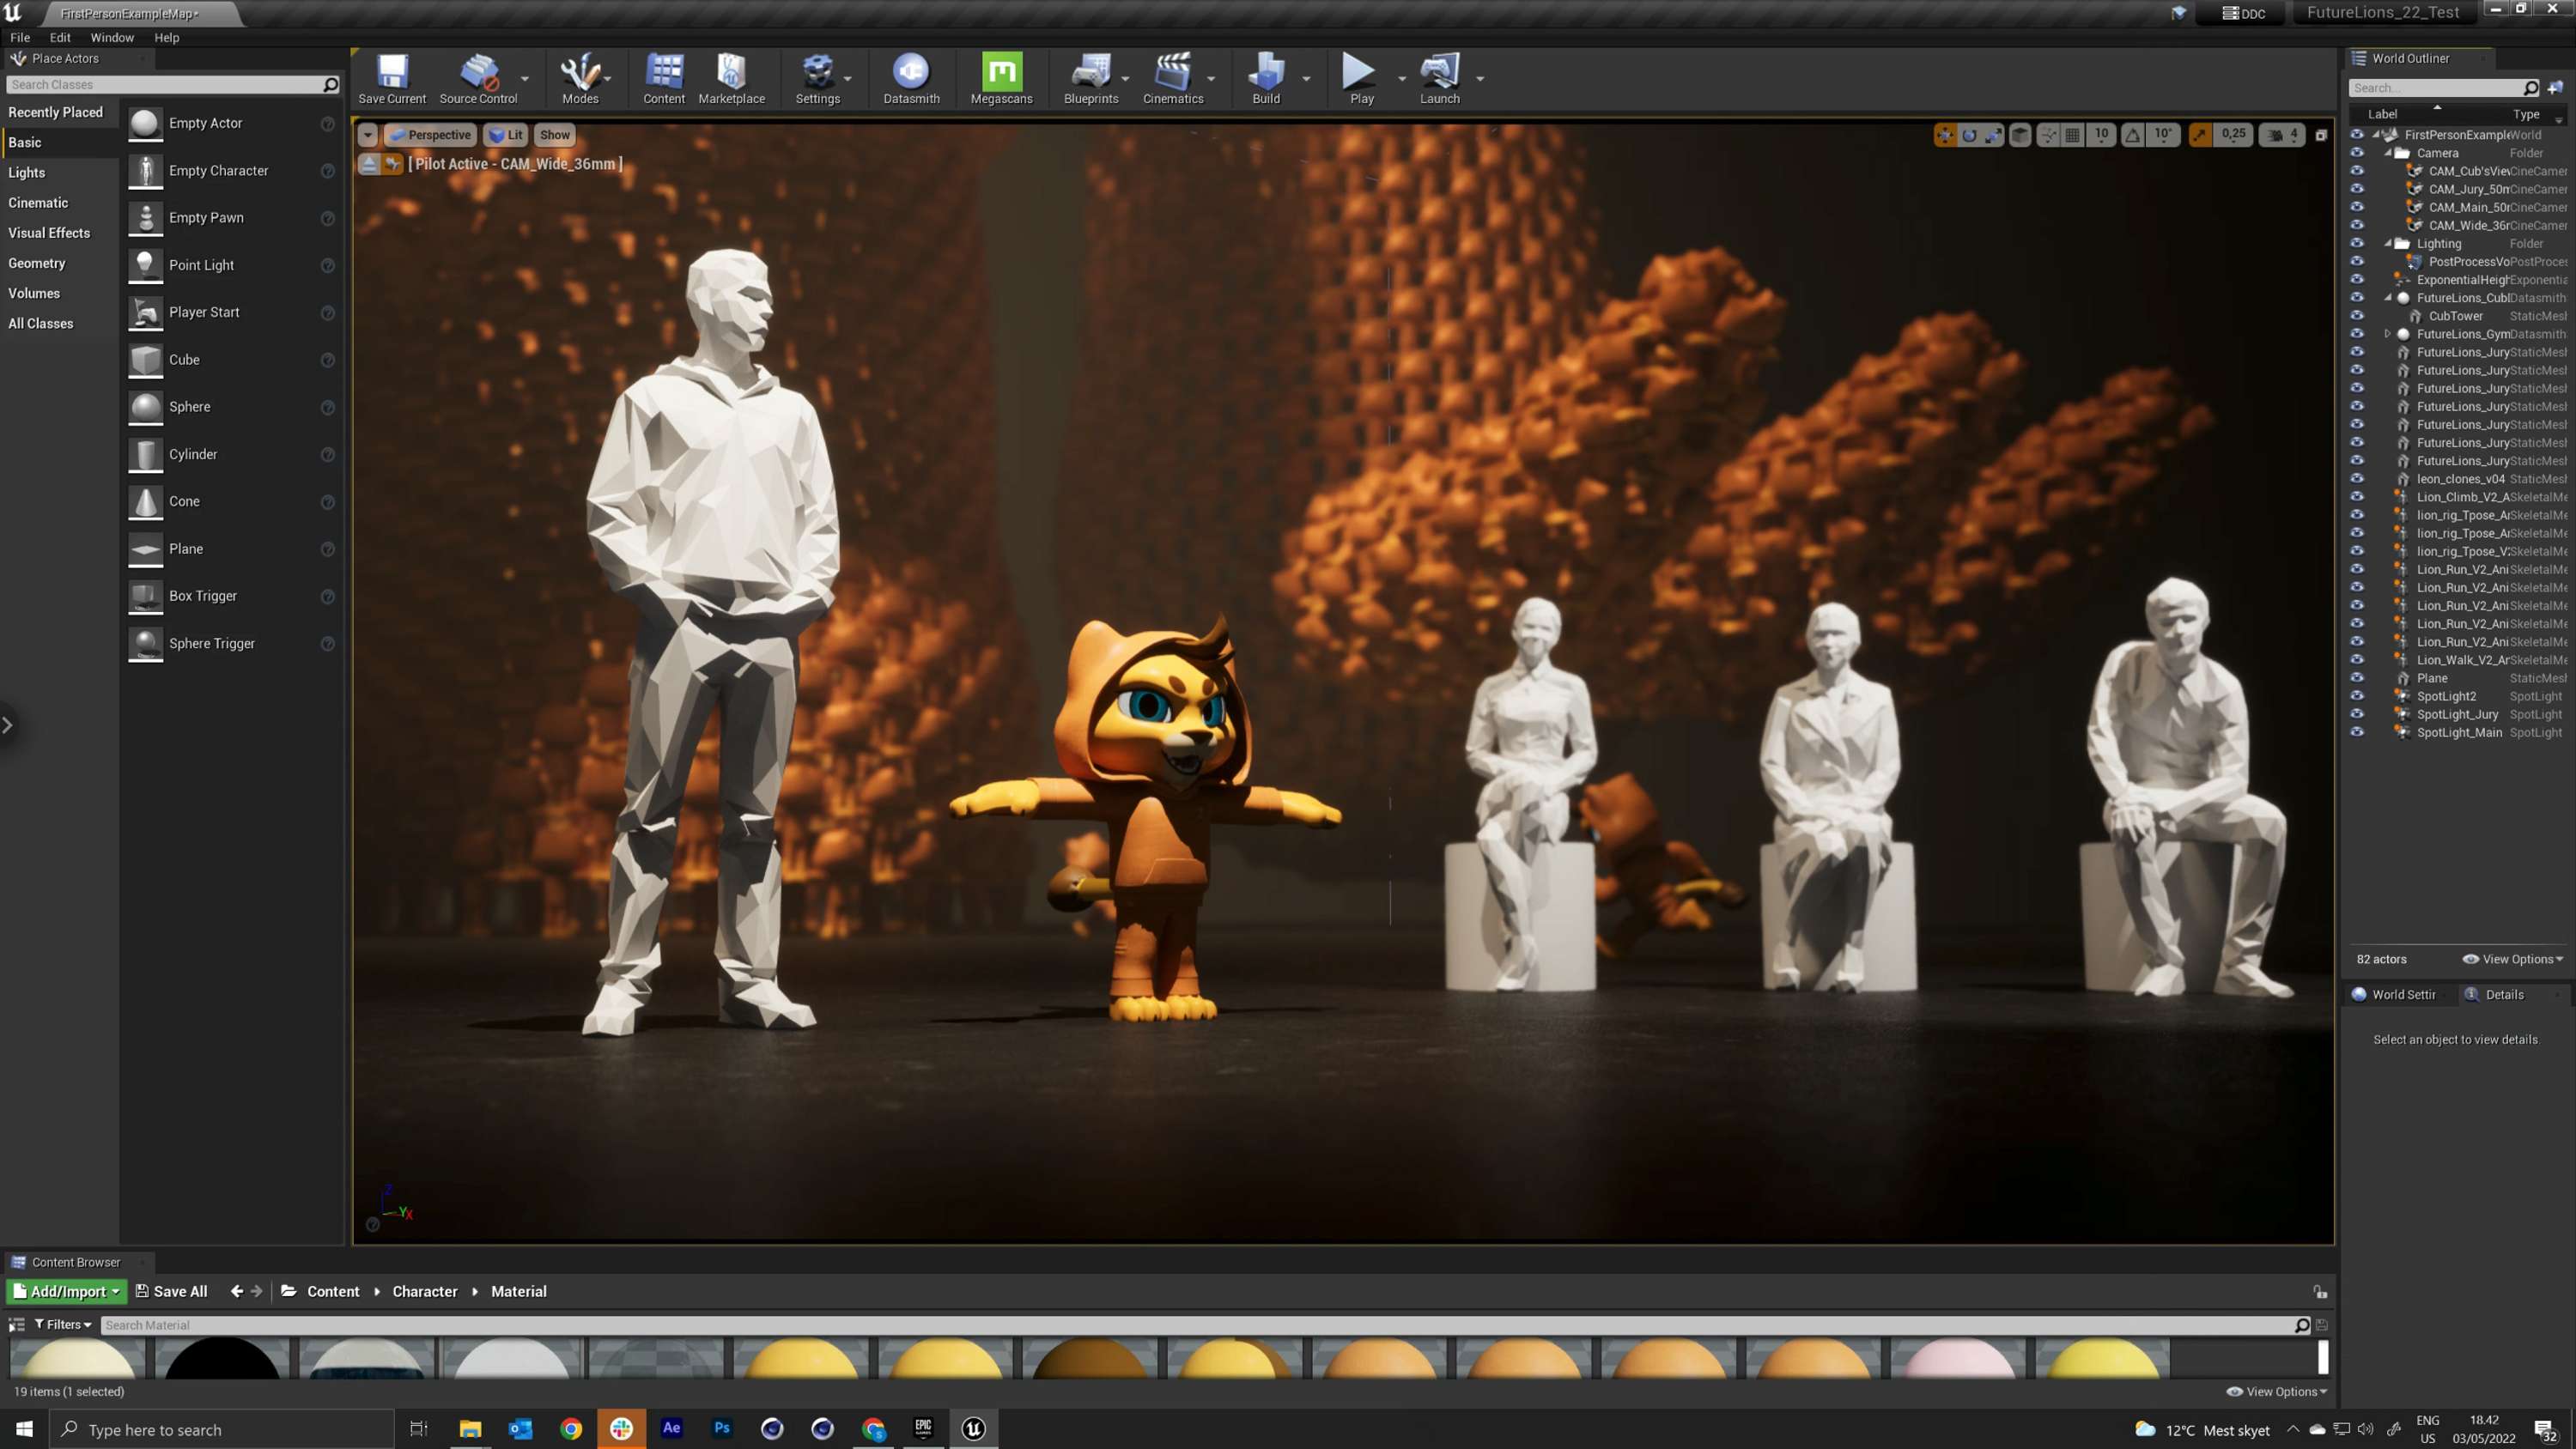Toggle visibility of SpotLight2
Viewport: 2576px width, 1449px height.
pyautogui.click(x=2357, y=696)
